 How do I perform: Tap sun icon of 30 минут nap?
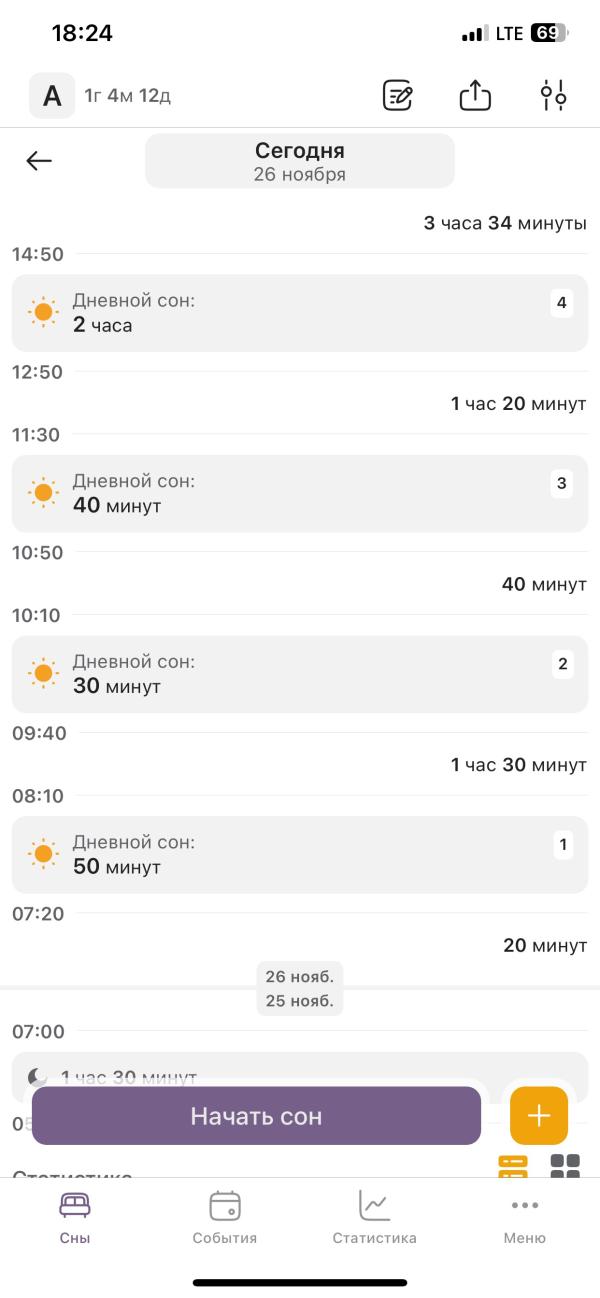click(43, 674)
